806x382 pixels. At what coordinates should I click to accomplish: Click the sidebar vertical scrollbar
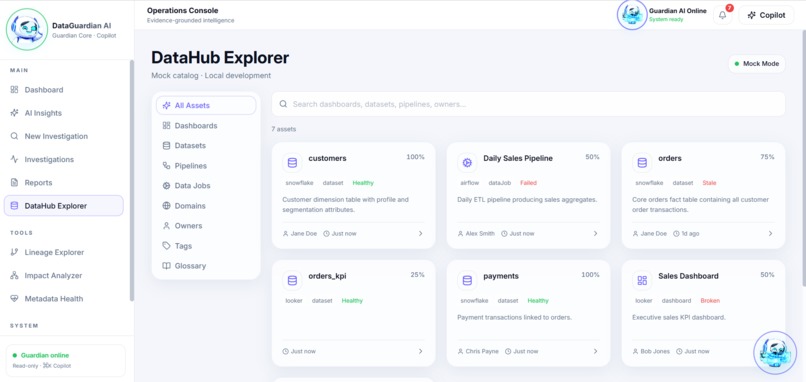point(132,180)
